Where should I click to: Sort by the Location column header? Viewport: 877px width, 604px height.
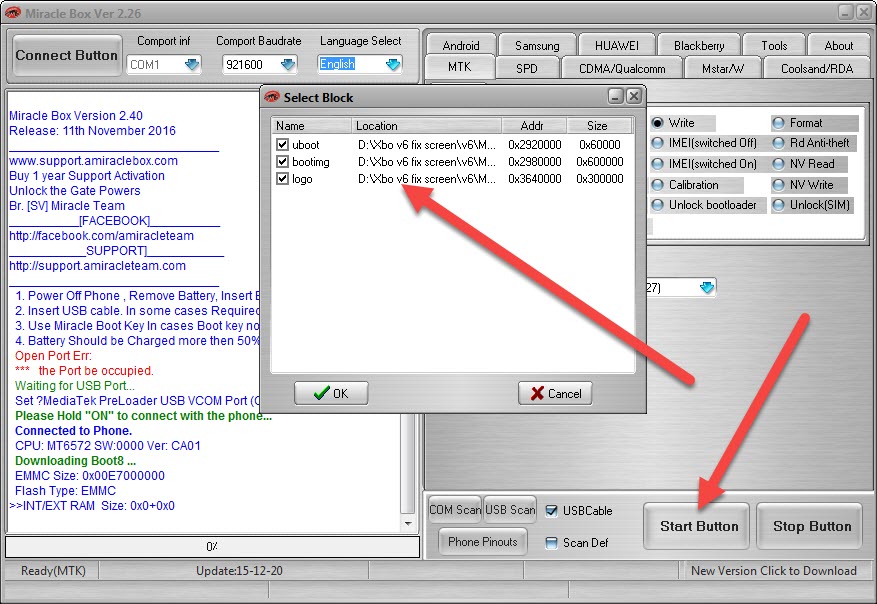click(427, 126)
